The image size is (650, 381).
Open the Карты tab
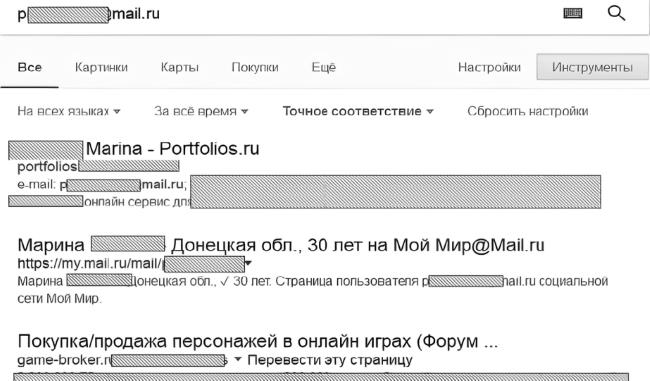[x=179, y=67]
